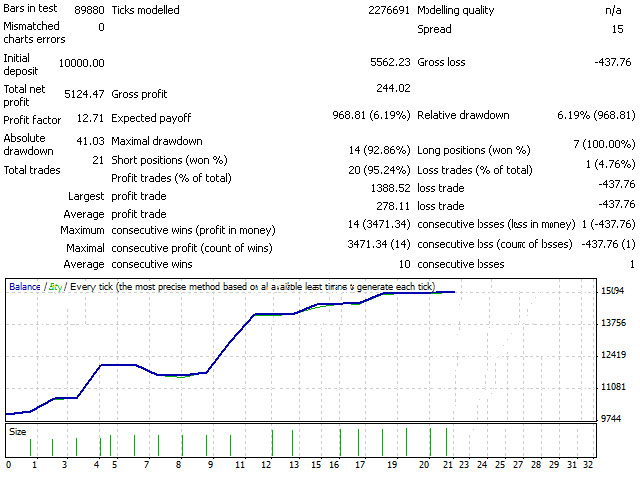Select the 9744 value on the balance axis
Screen dimensions: 640x480
pyautogui.click(x=613, y=418)
